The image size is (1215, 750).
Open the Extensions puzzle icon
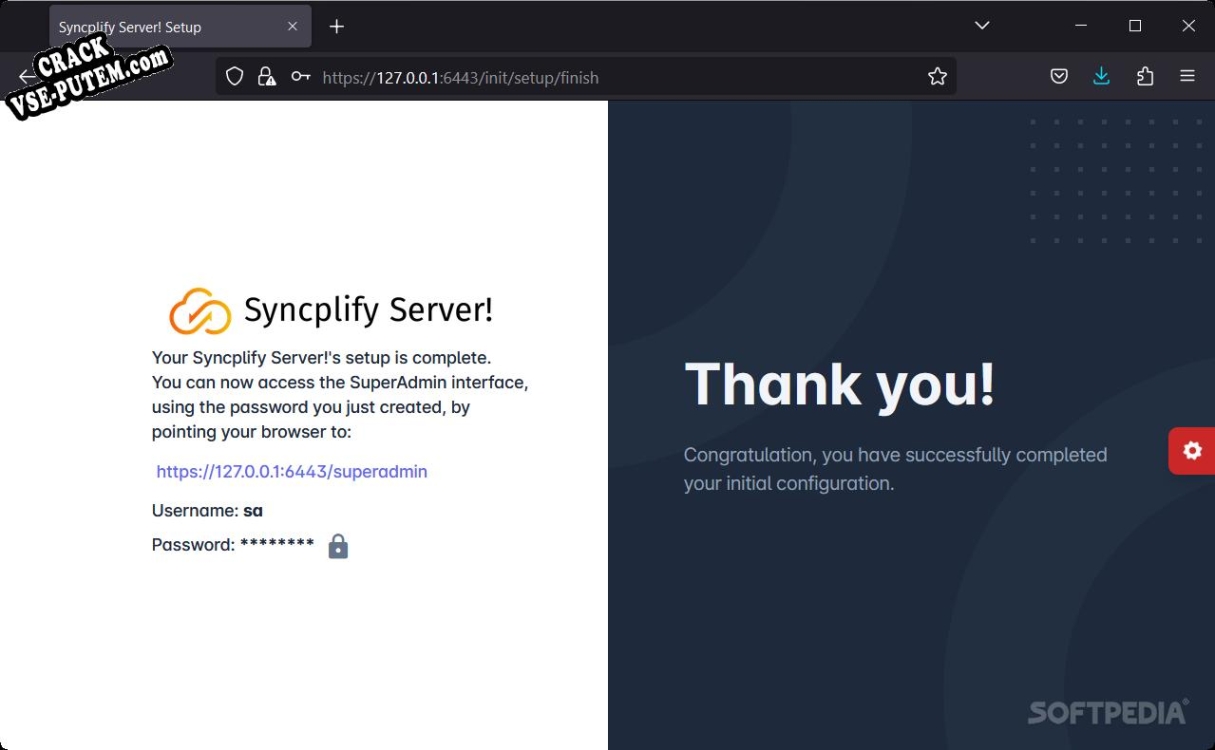(x=1145, y=77)
